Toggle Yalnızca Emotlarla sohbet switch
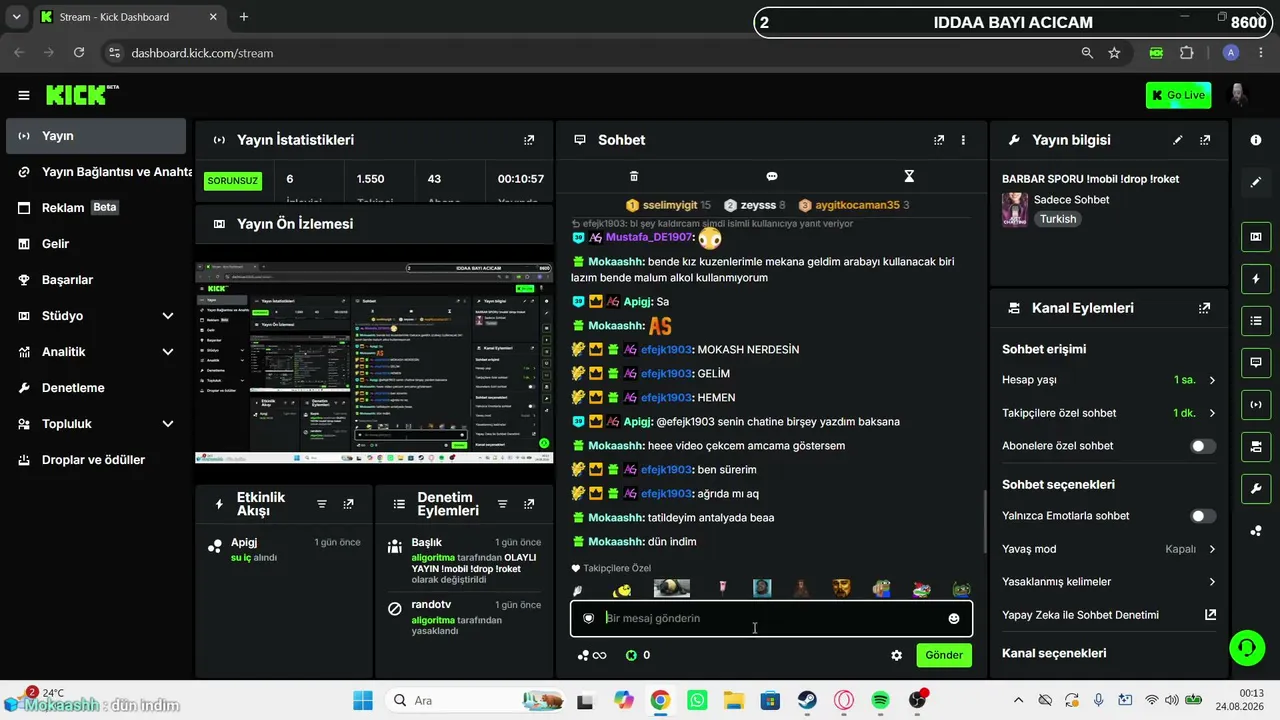Viewport: 1280px width, 720px height. (x=1203, y=516)
